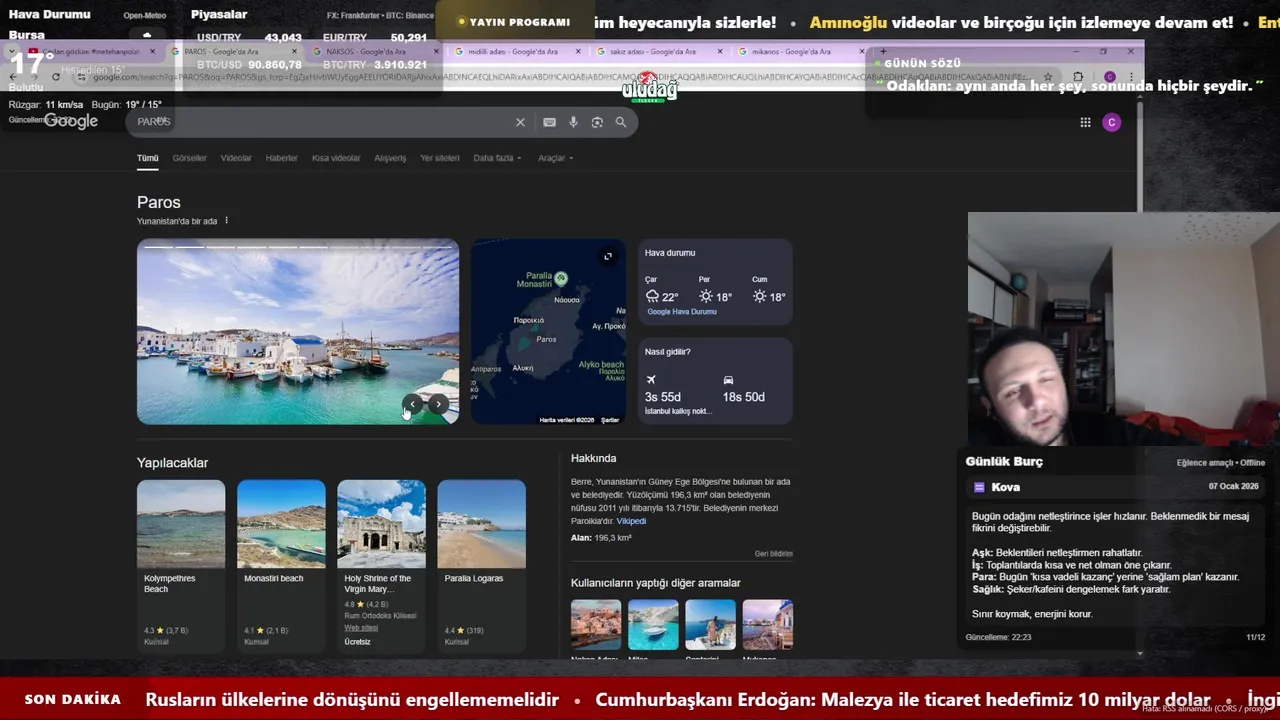Image resolution: width=1280 pixels, height=720 pixels.
Task: Open the Alışveriş results filter
Action: click(390, 158)
